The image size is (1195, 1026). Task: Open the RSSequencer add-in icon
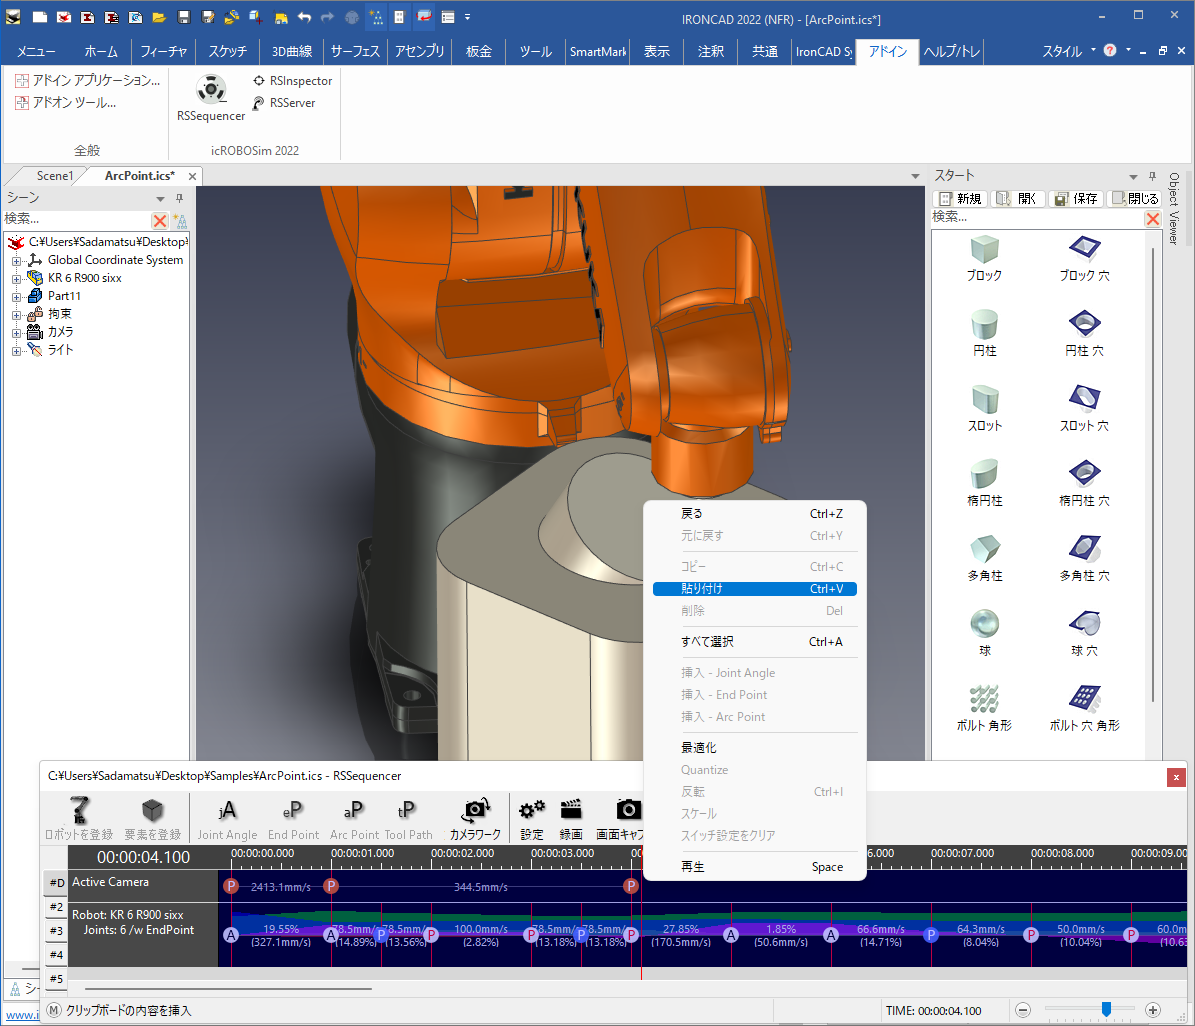click(x=210, y=91)
